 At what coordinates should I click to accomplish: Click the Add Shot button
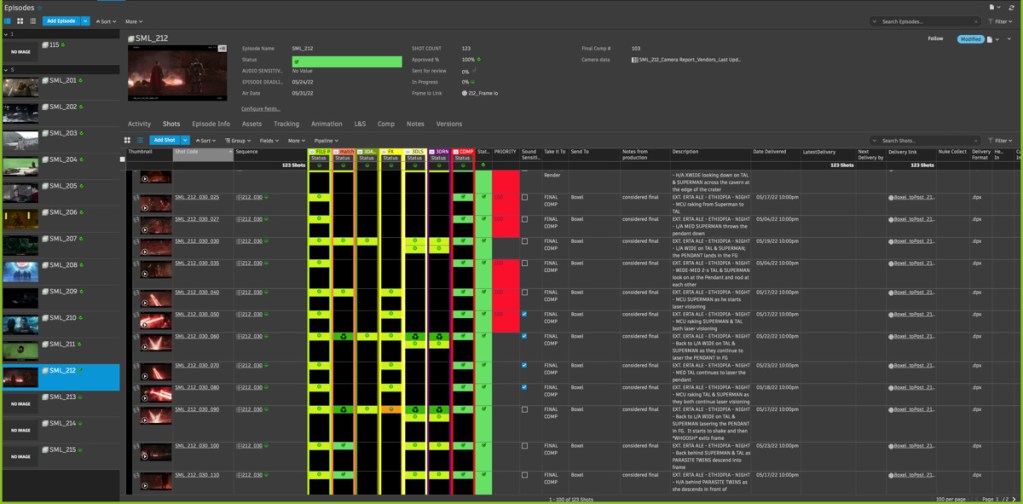[164, 141]
